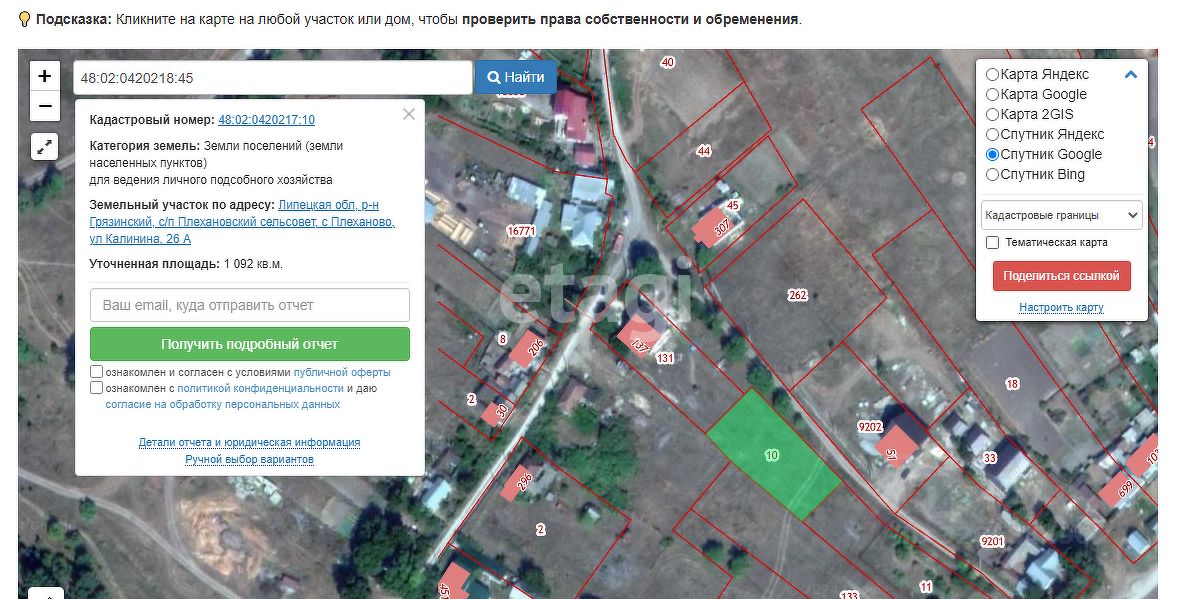Click building 30 on the map
Image resolution: width=1194 pixels, height=599 pixels.
(x=496, y=413)
